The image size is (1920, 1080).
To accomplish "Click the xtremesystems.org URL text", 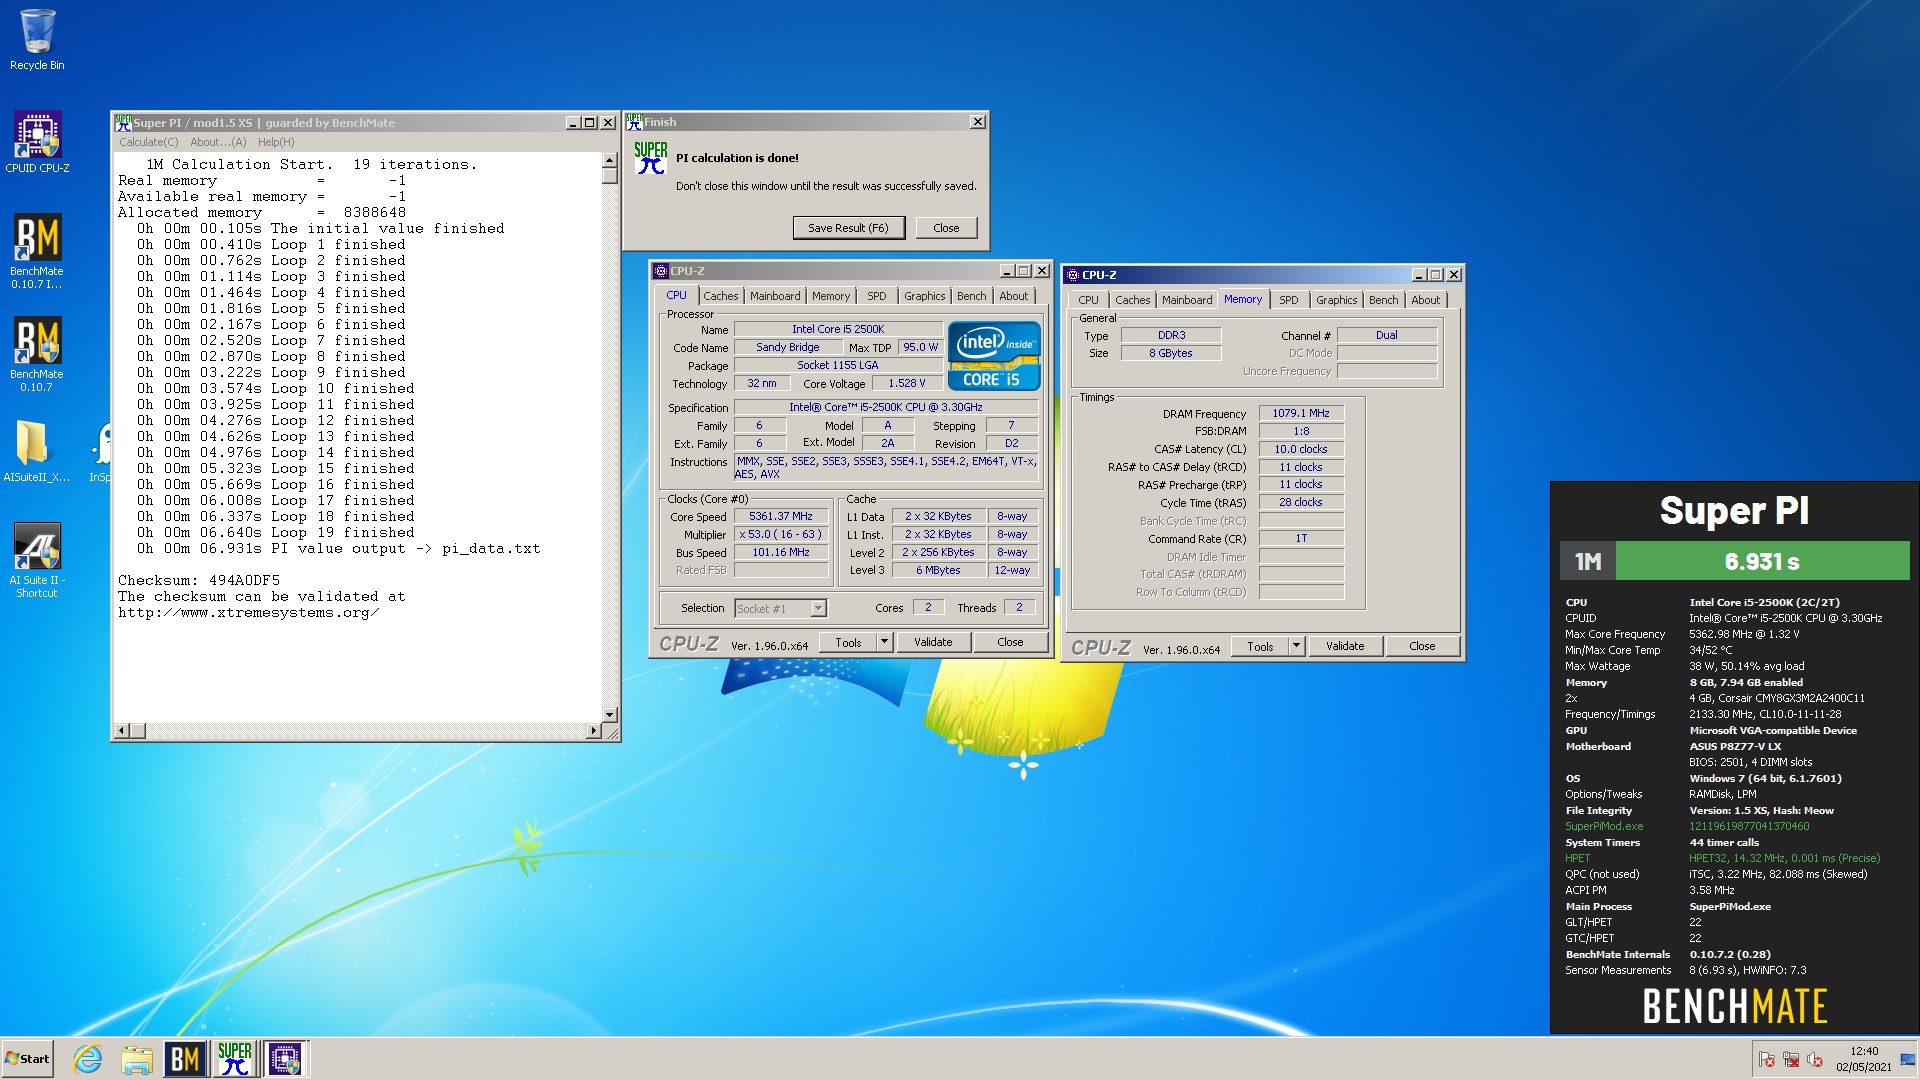I will [249, 612].
